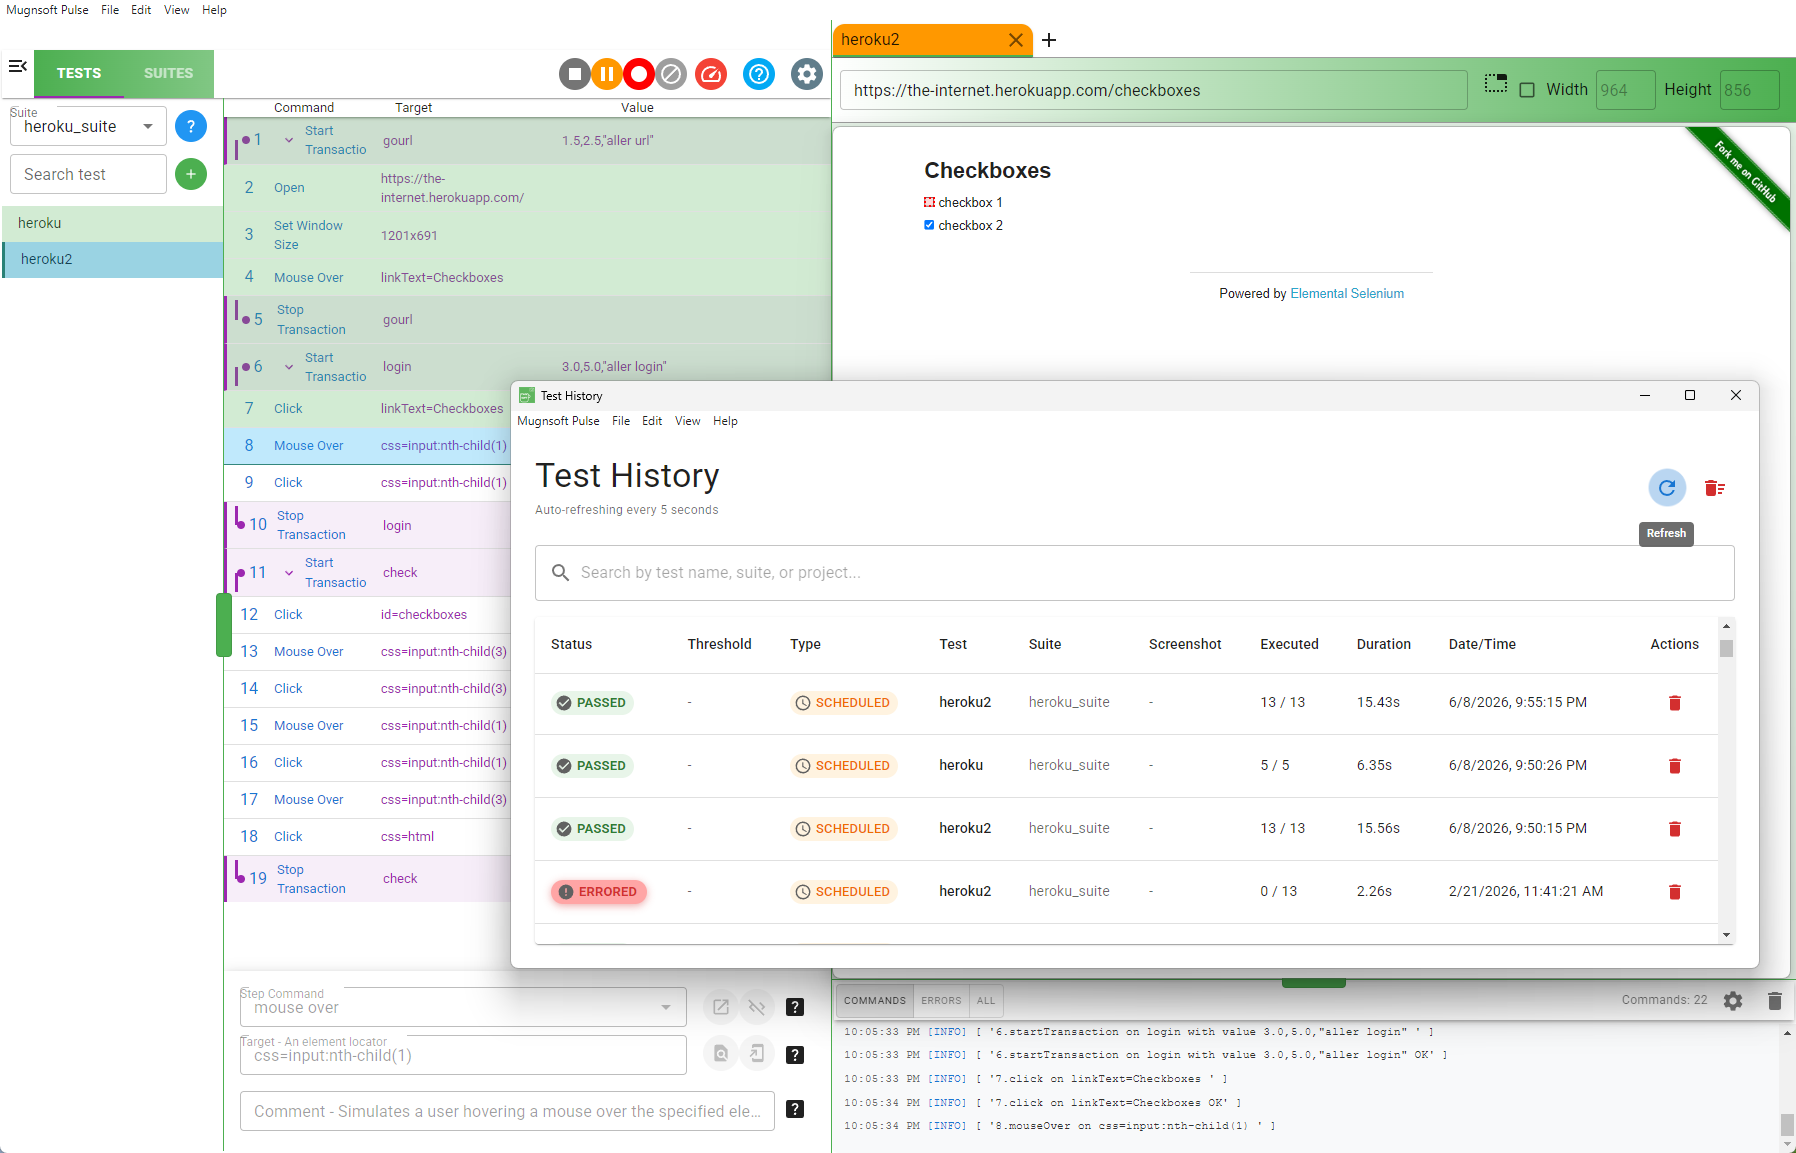The image size is (1796, 1153).
Task: Toggle the Width checkbox in browser toolbar
Action: tap(1527, 90)
